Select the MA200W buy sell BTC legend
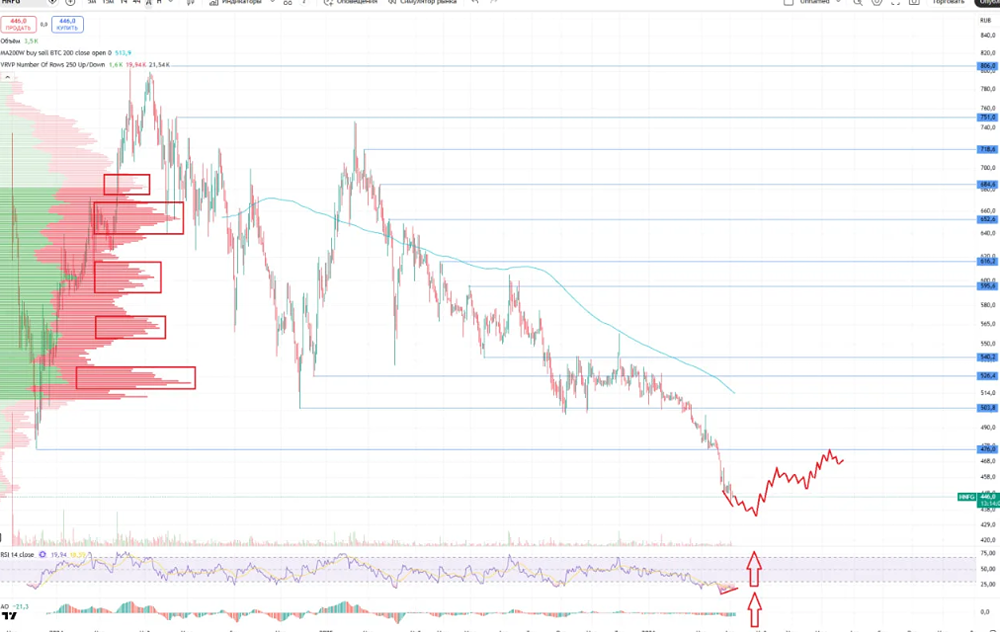Screen dimensions: 1000x632 pos(56,53)
